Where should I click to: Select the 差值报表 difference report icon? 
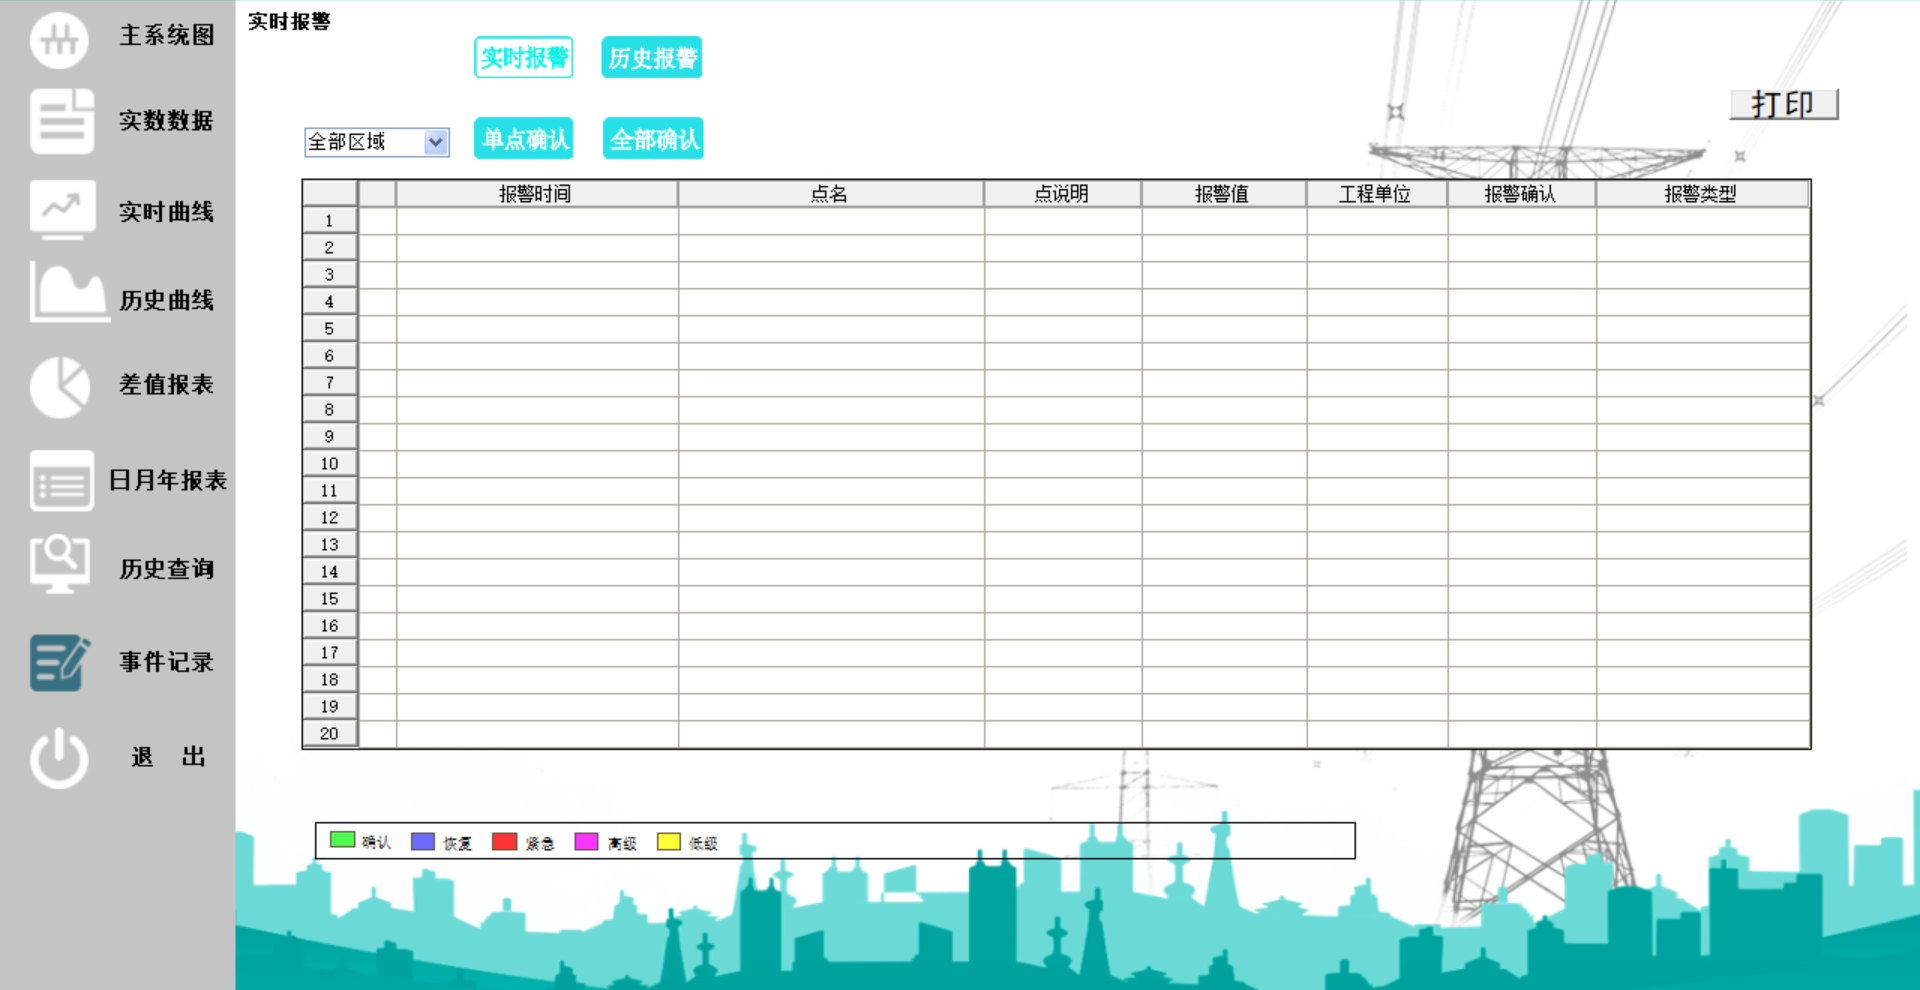point(60,385)
